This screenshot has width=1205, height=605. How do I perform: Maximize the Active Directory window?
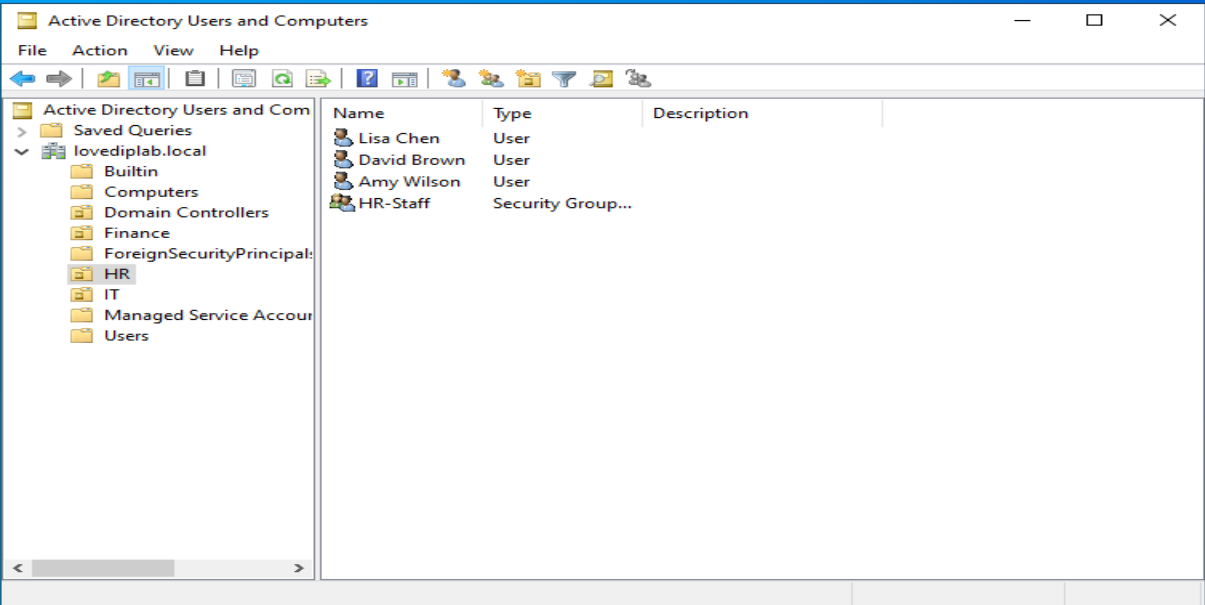(1095, 19)
